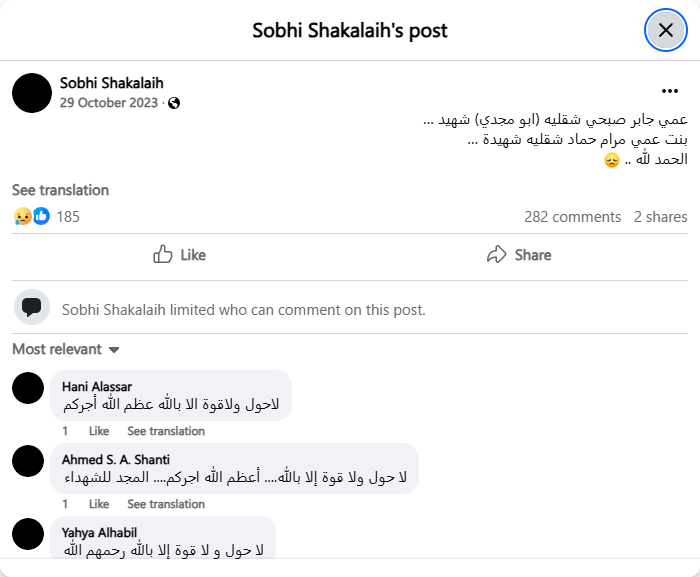This screenshot has height=577, width=700.
Task: Open the 185 reactions count
Action: 68,216
